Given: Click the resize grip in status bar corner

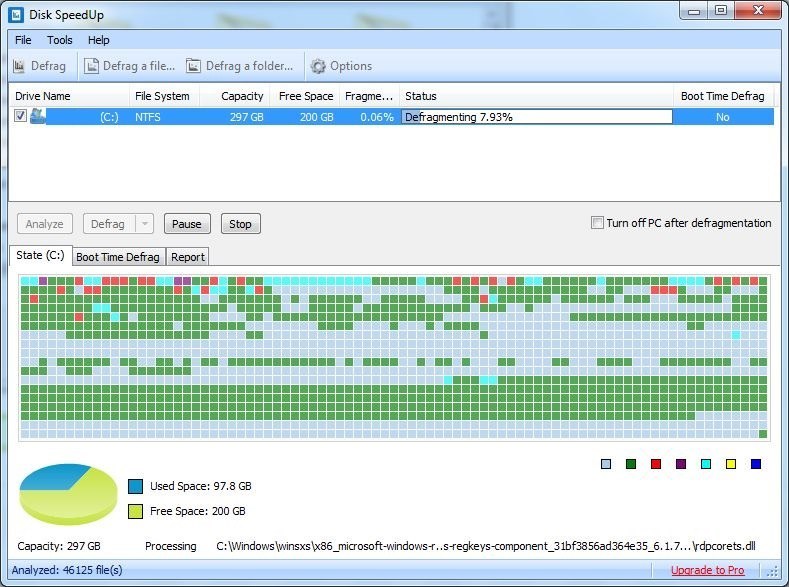Looking at the screenshot, I should tap(772, 571).
